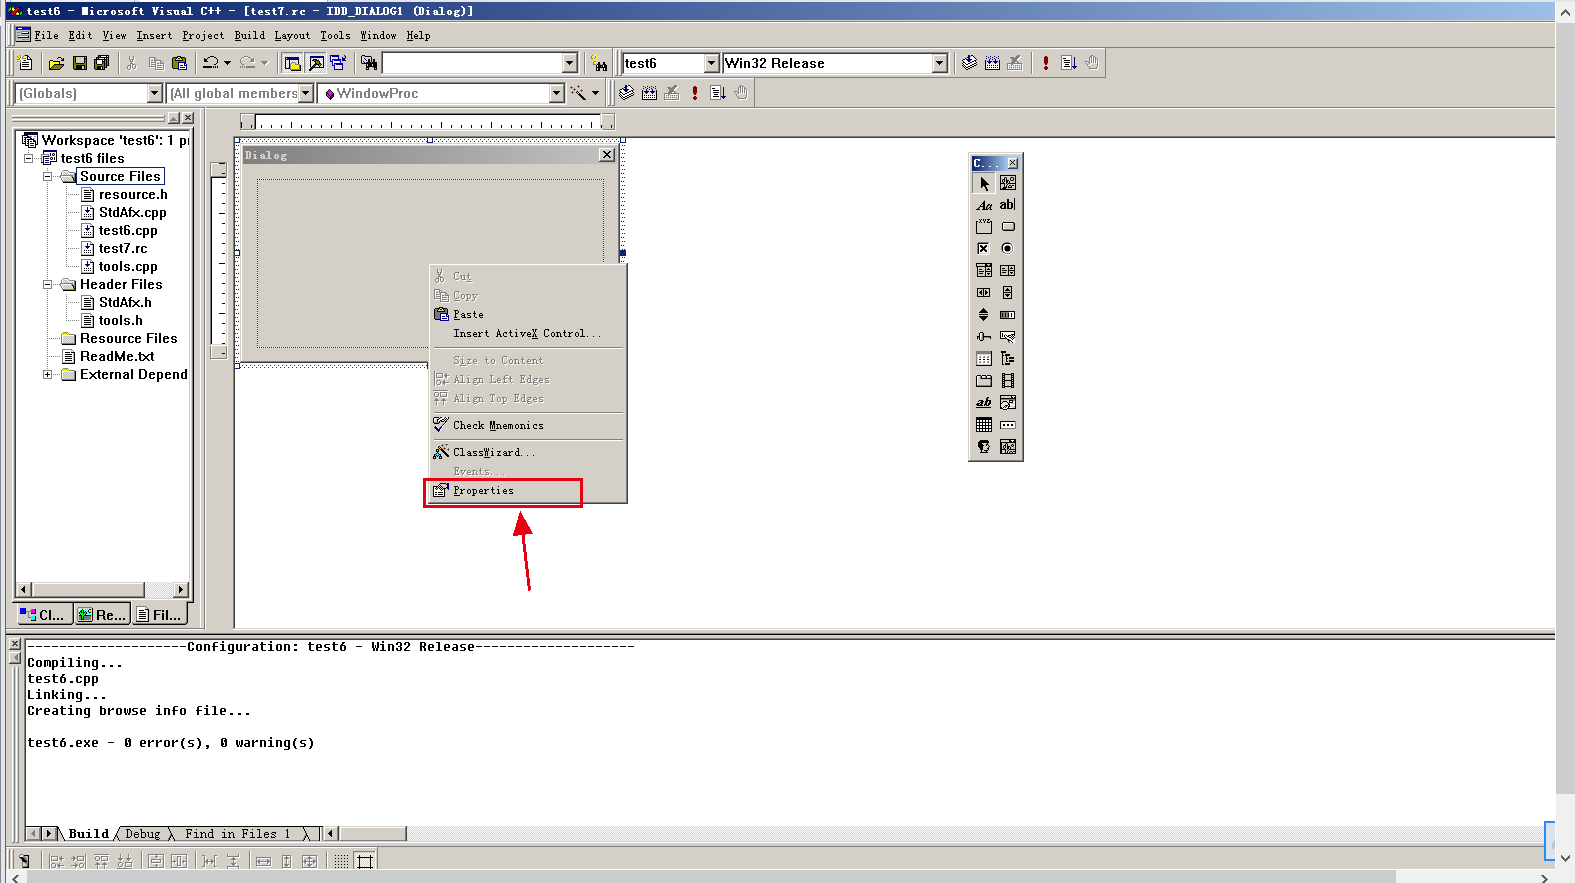Click the Open file toolbar icon
The width and height of the screenshot is (1575, 883).
(x=56, y=63)
